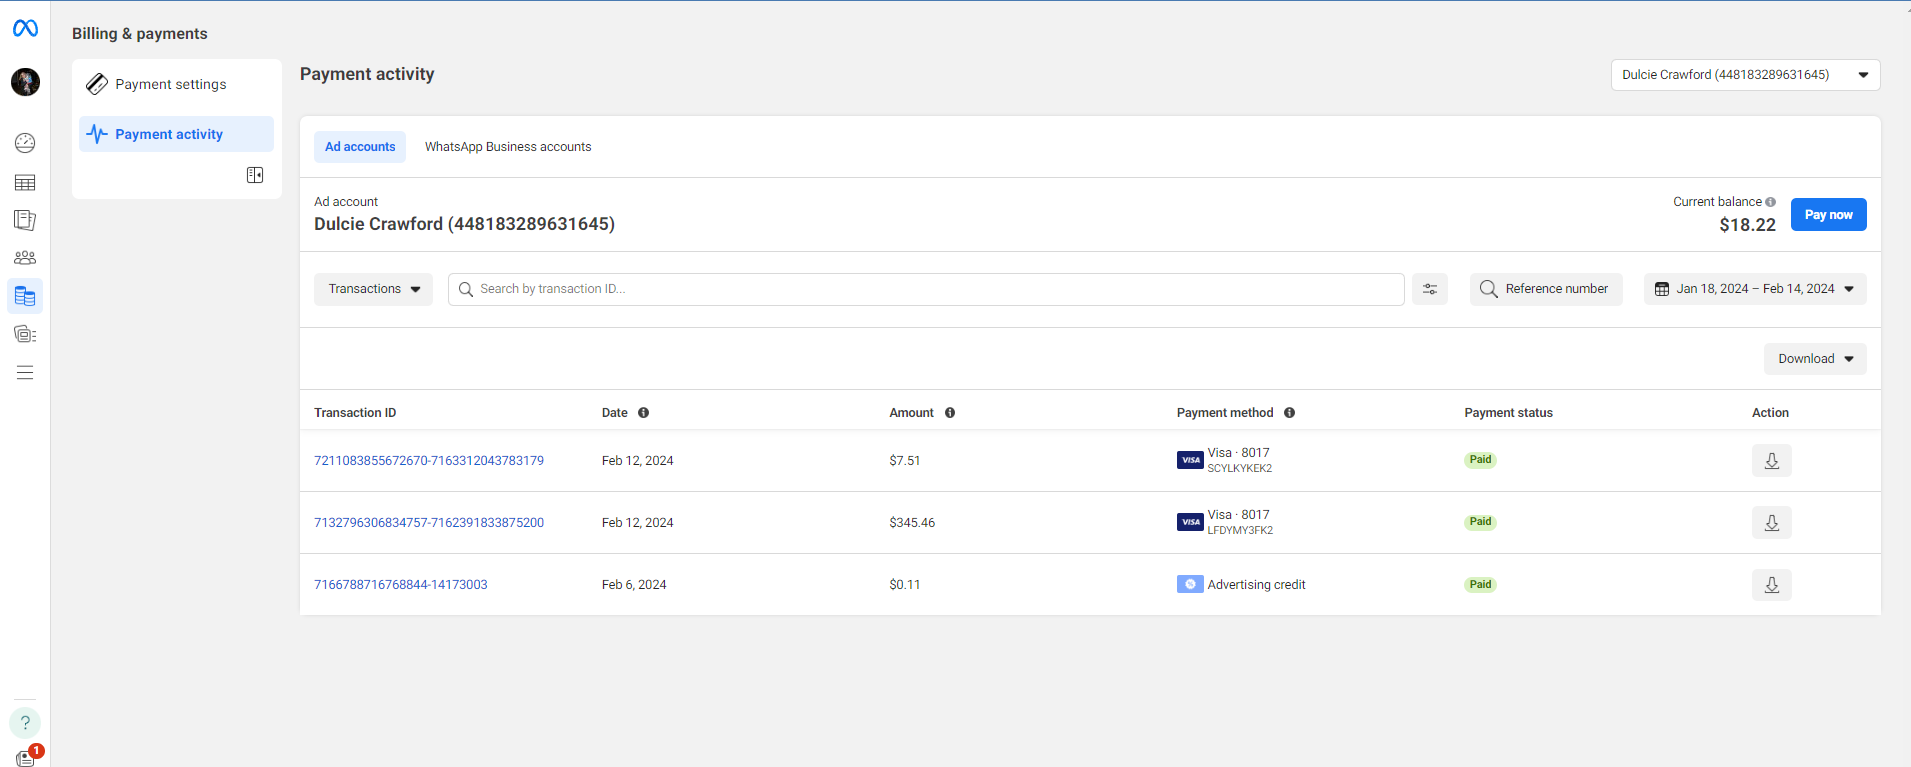Click the table grid sidebar icon
Viewport: 1911px width, 767px height.
coord(25,182)
